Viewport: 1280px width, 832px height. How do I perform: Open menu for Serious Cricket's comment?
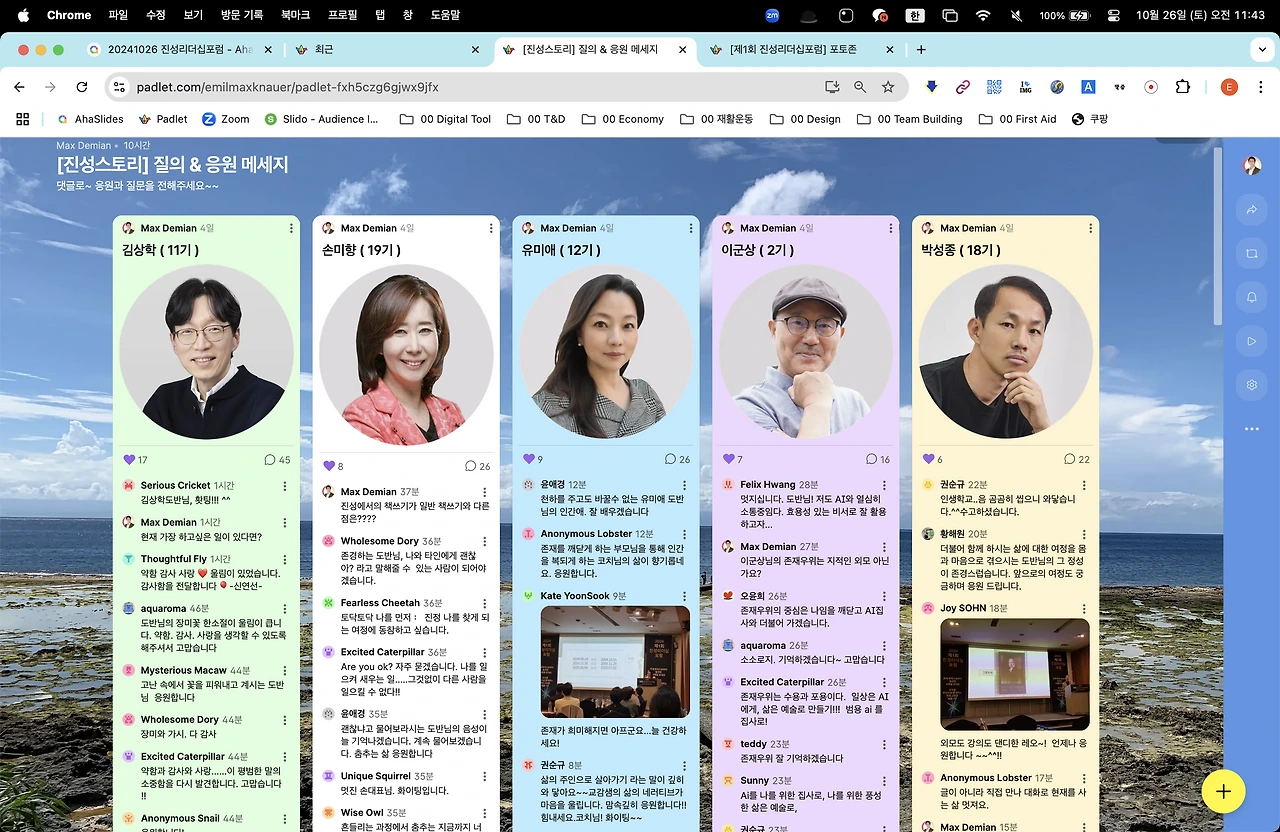[285, 486]
